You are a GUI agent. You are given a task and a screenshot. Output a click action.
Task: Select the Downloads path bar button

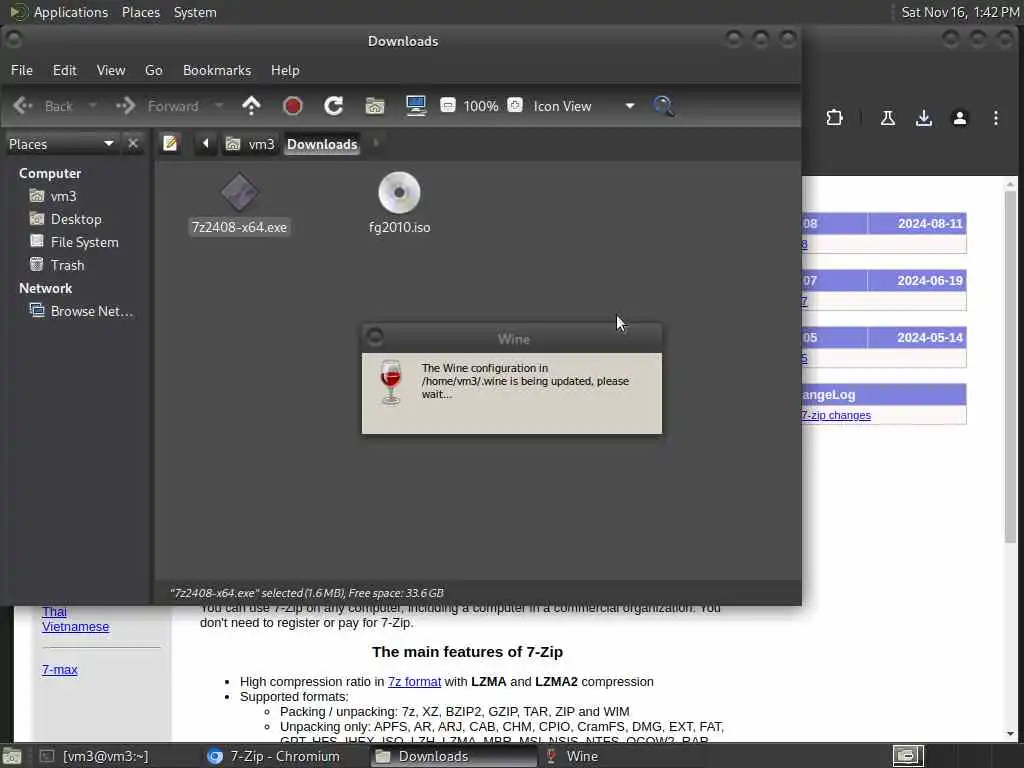(322, 144)
